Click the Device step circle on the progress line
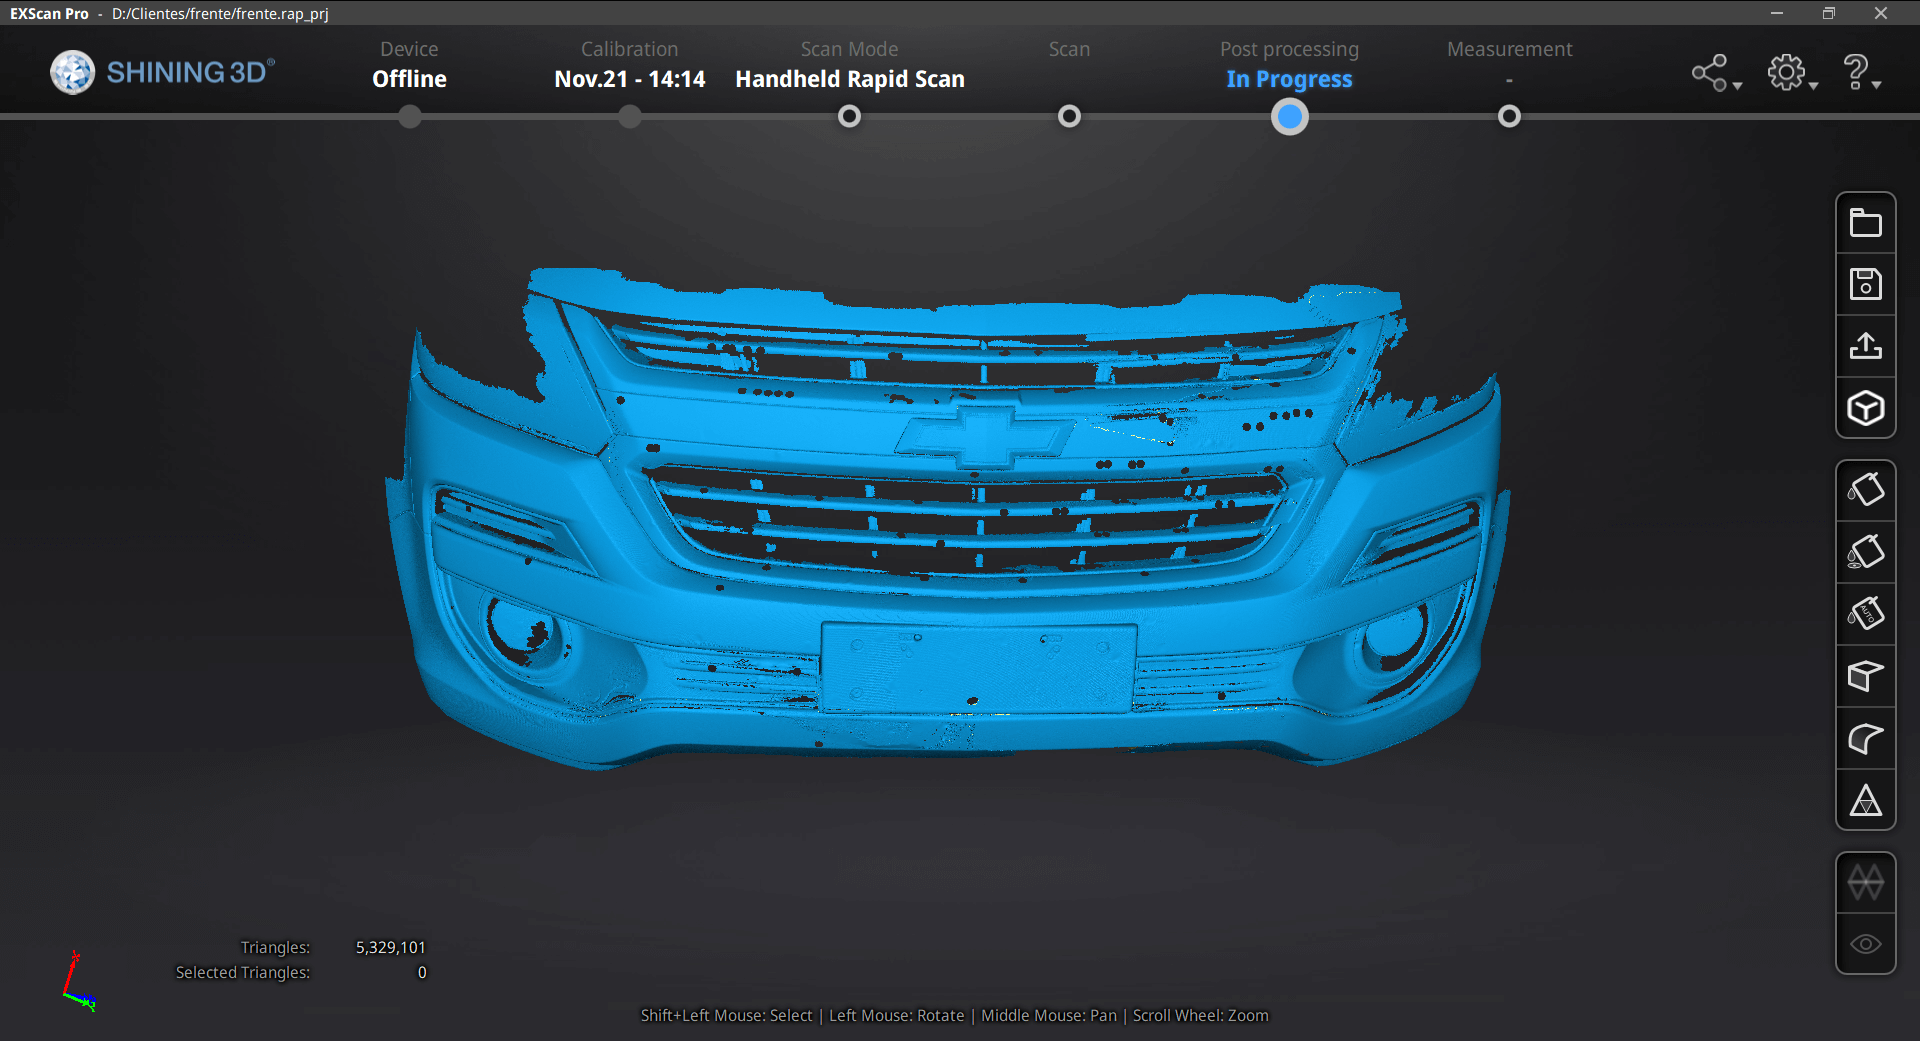The height and width of the screenshot is (1041, 1920). pyautogui.click(x=409, y=117)
